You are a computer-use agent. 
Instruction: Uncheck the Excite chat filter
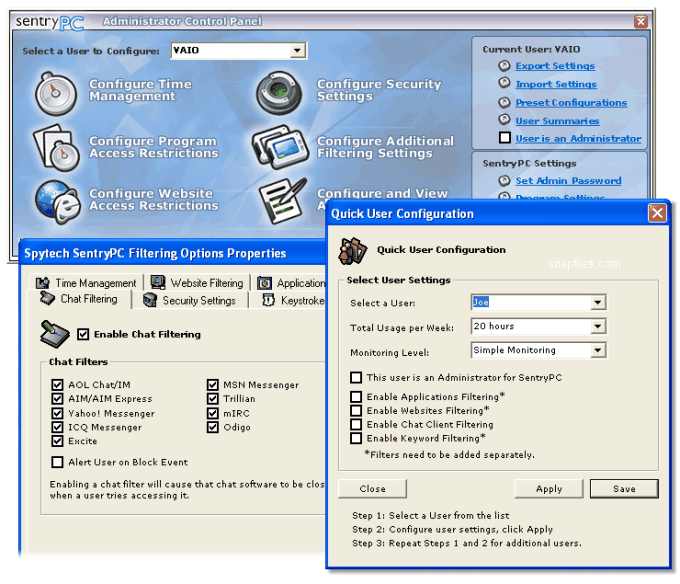pyautogui.click(x=57, y=441)
